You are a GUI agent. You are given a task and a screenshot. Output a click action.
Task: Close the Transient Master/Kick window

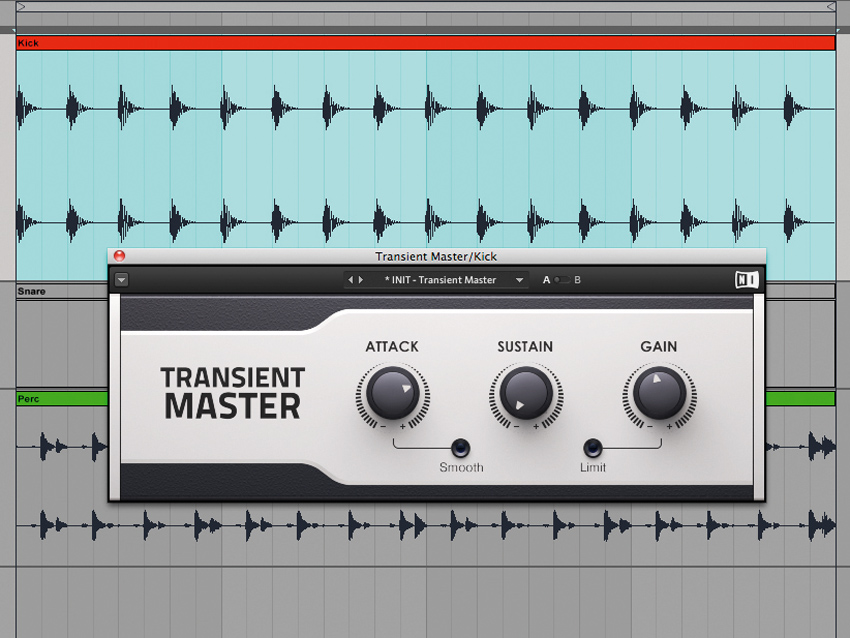pos(119,256)
